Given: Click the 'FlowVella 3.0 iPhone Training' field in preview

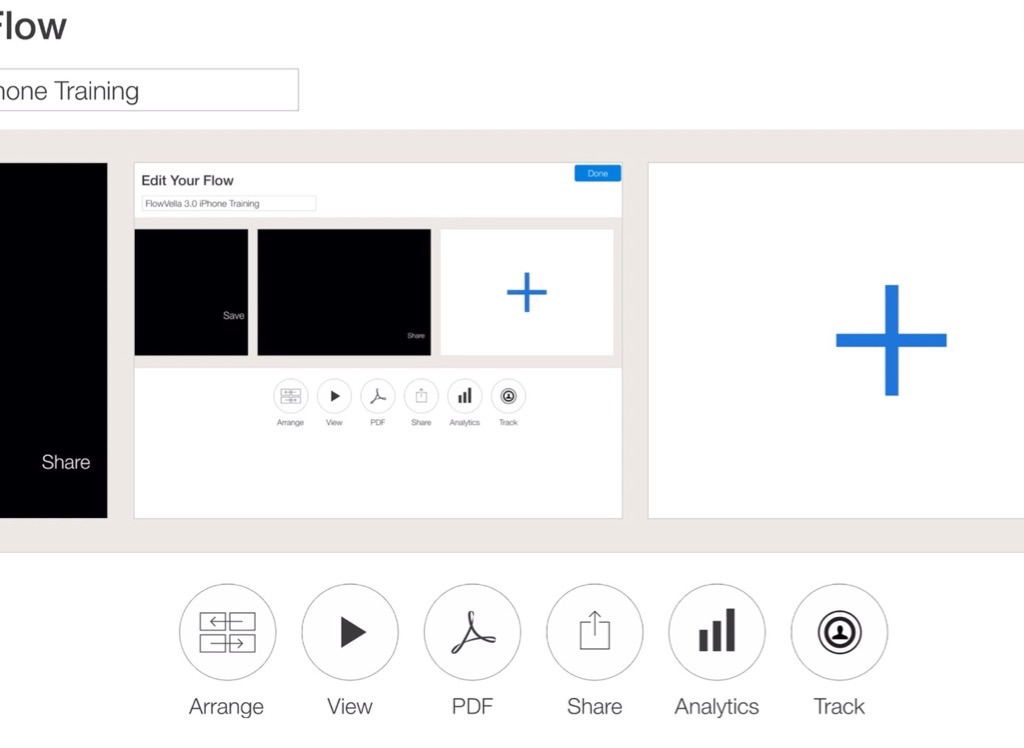Looking at the screenshot, I should pos(229,203).
